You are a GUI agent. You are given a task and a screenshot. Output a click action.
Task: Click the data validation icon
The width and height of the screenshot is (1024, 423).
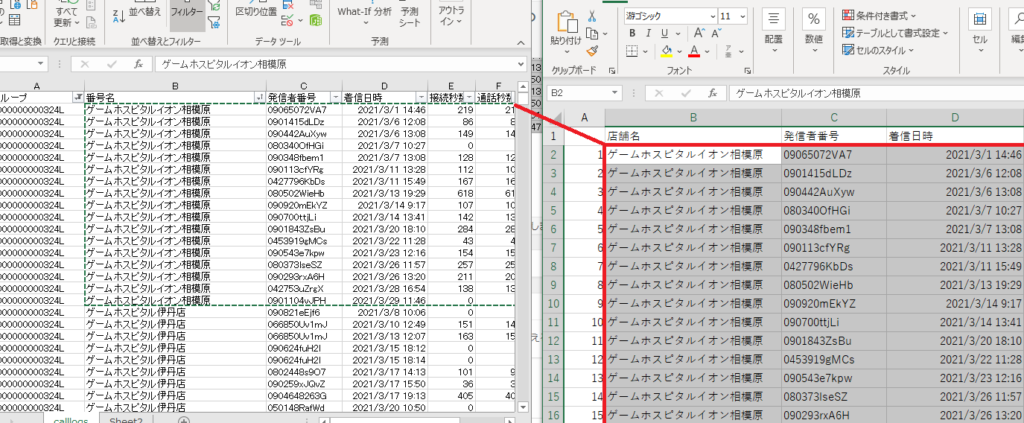(288, 20)
